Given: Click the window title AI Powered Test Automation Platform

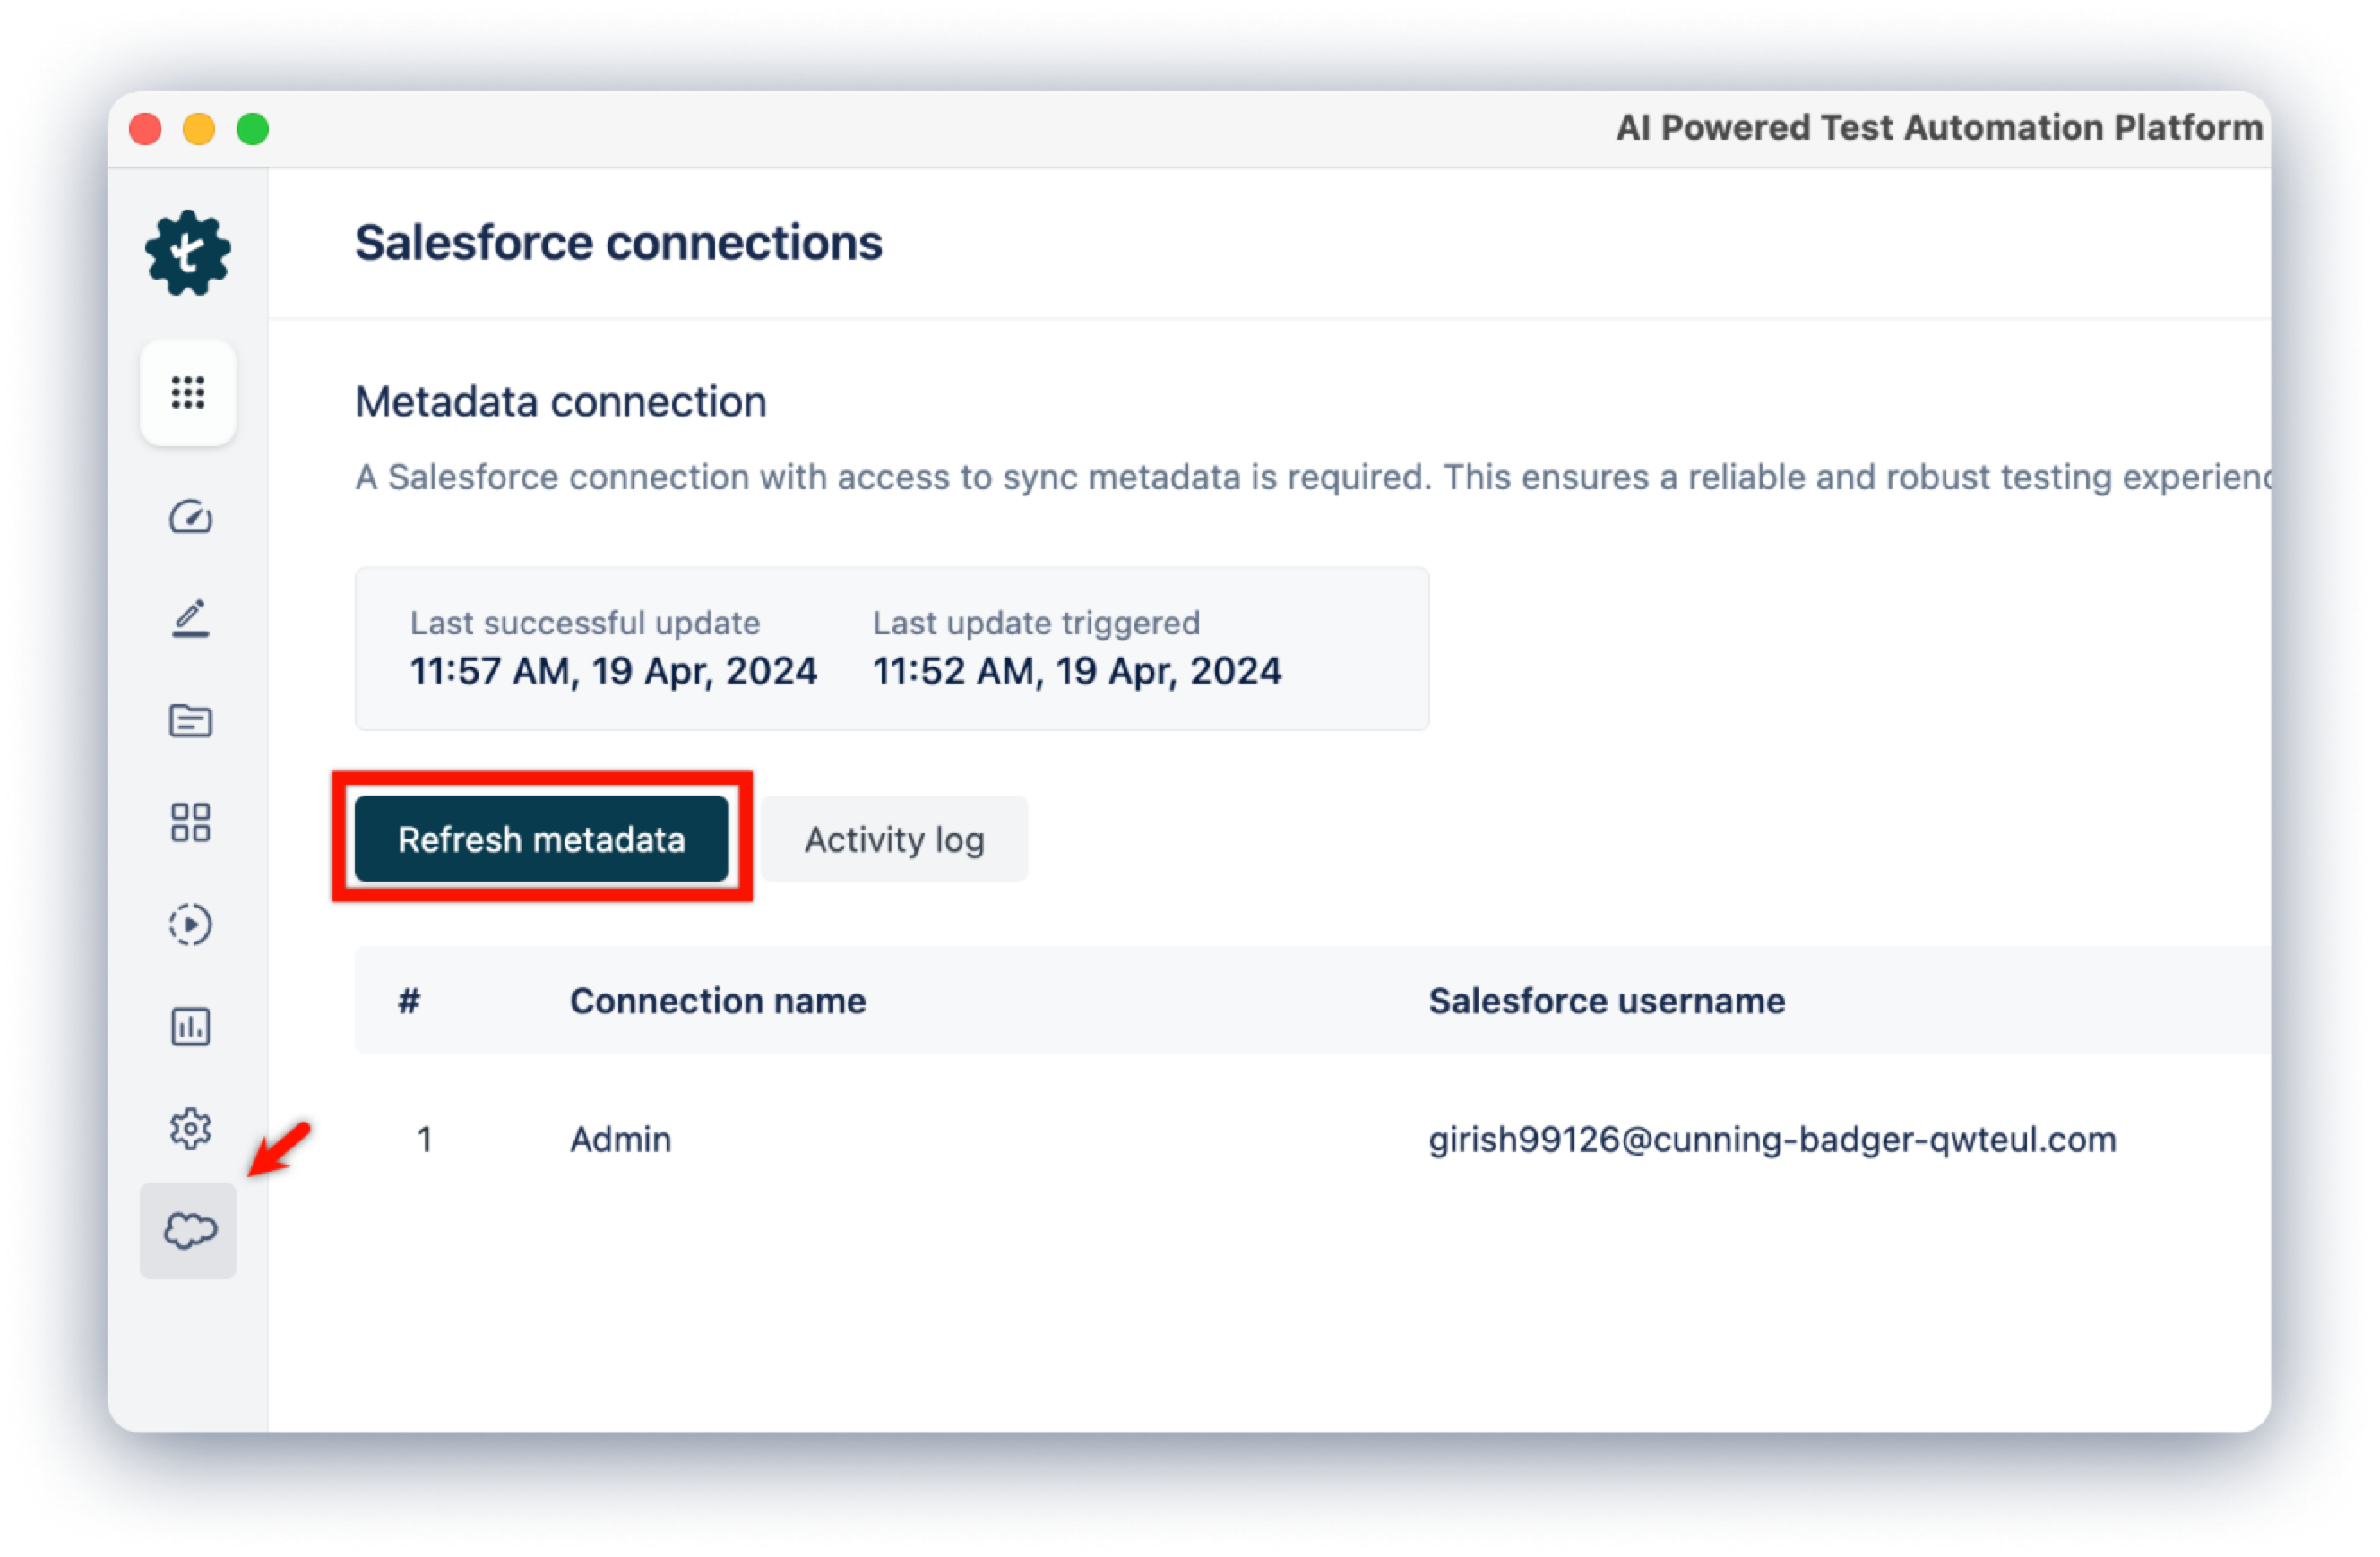Looking at the screenshot, I should point(1939,128).
